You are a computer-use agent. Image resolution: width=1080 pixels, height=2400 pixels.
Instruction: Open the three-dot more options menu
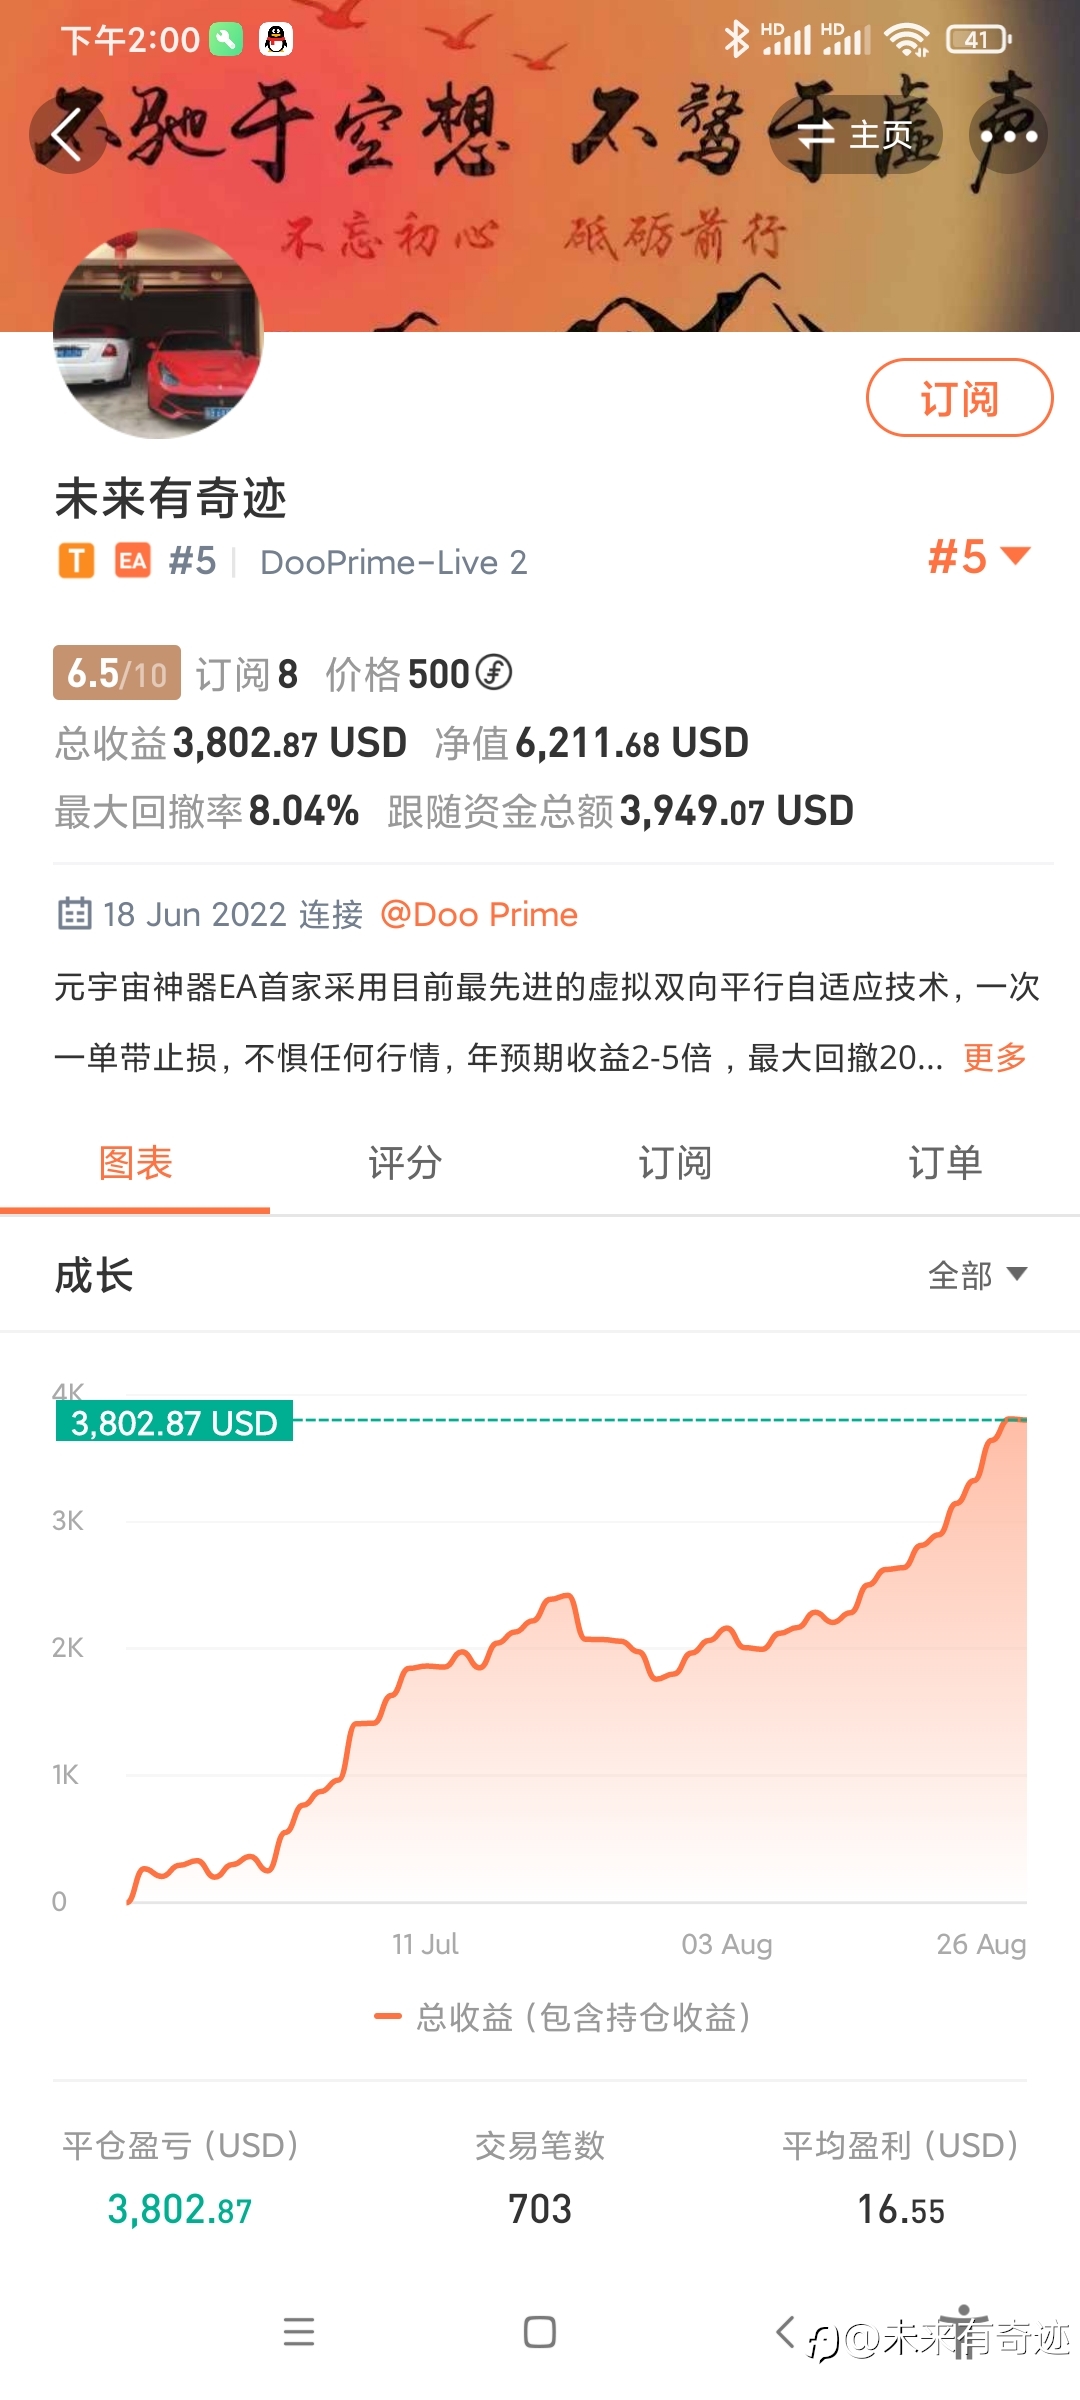[1008, 135]
